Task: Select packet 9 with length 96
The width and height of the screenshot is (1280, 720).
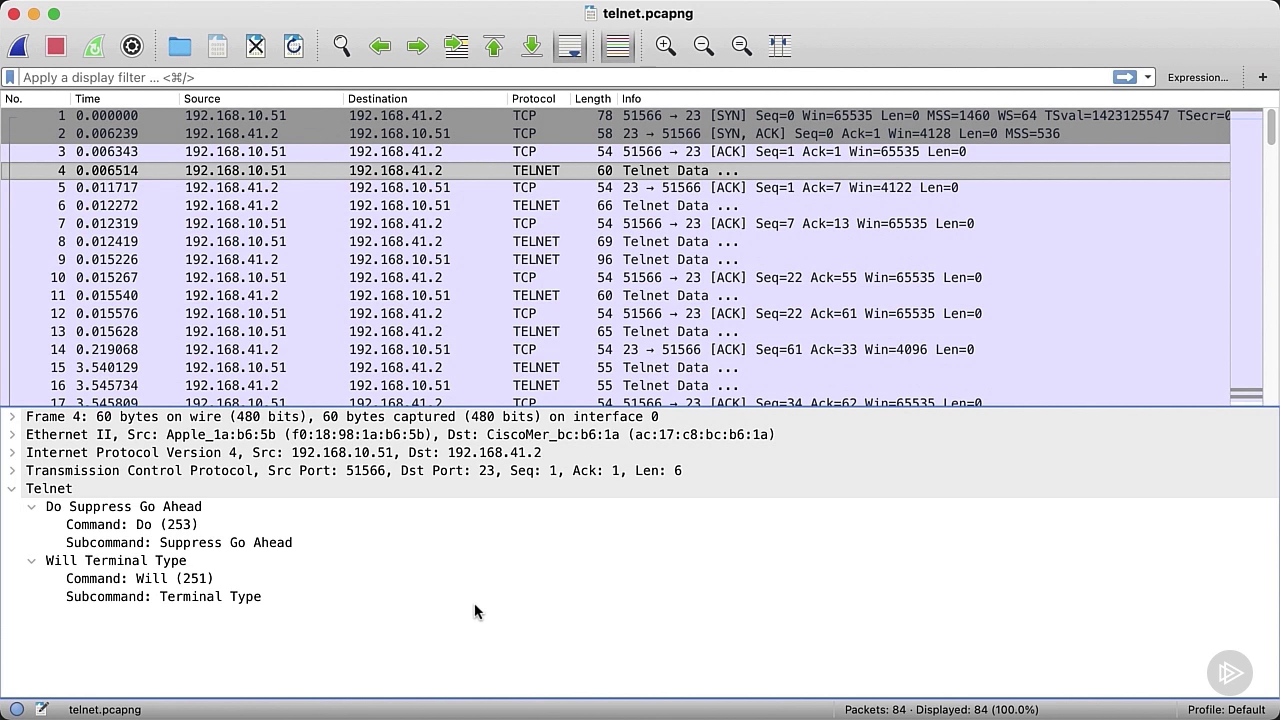Action: click(x=615, y=260)
